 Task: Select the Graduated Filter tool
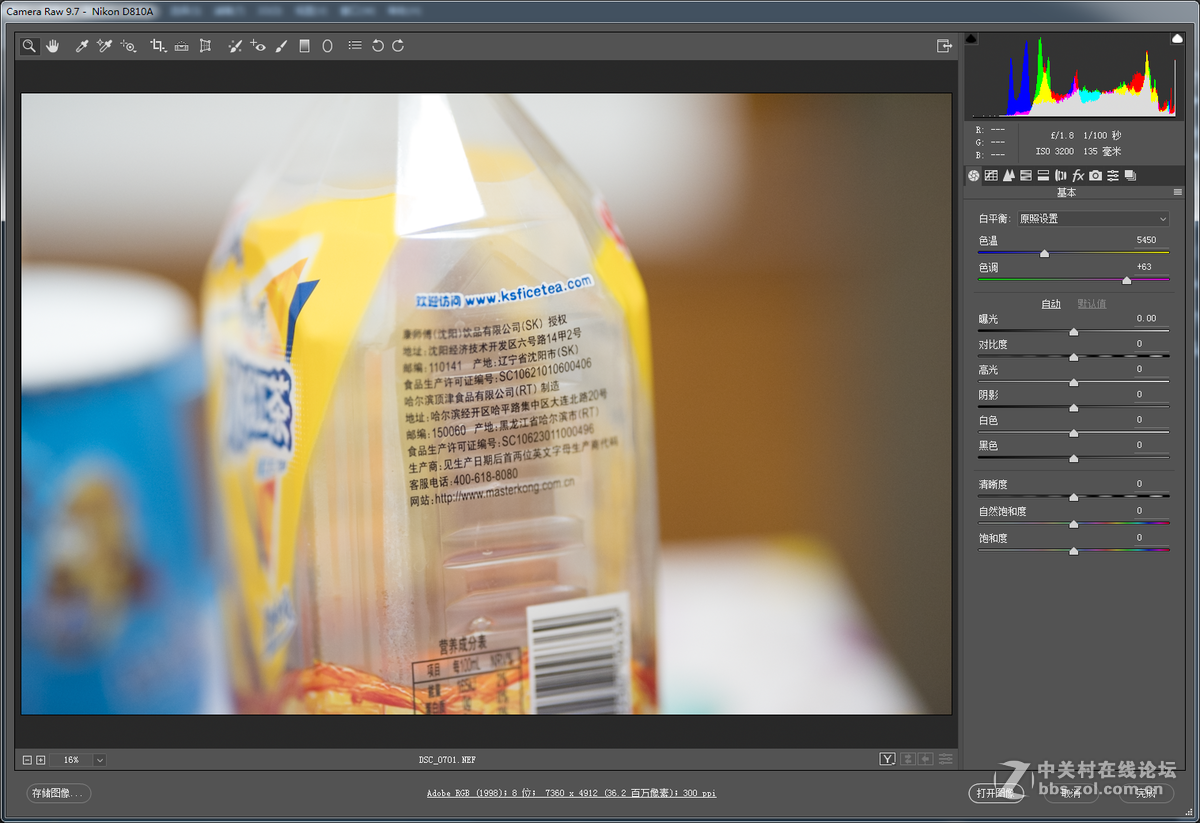tap(305, 46)
